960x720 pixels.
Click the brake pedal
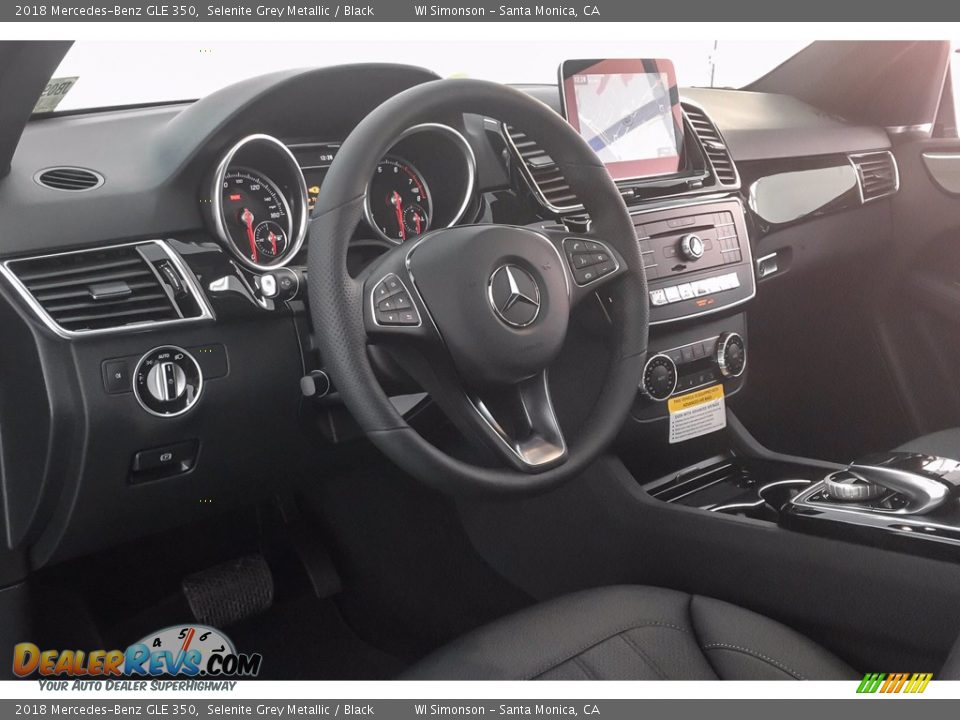tap(228, 588)
